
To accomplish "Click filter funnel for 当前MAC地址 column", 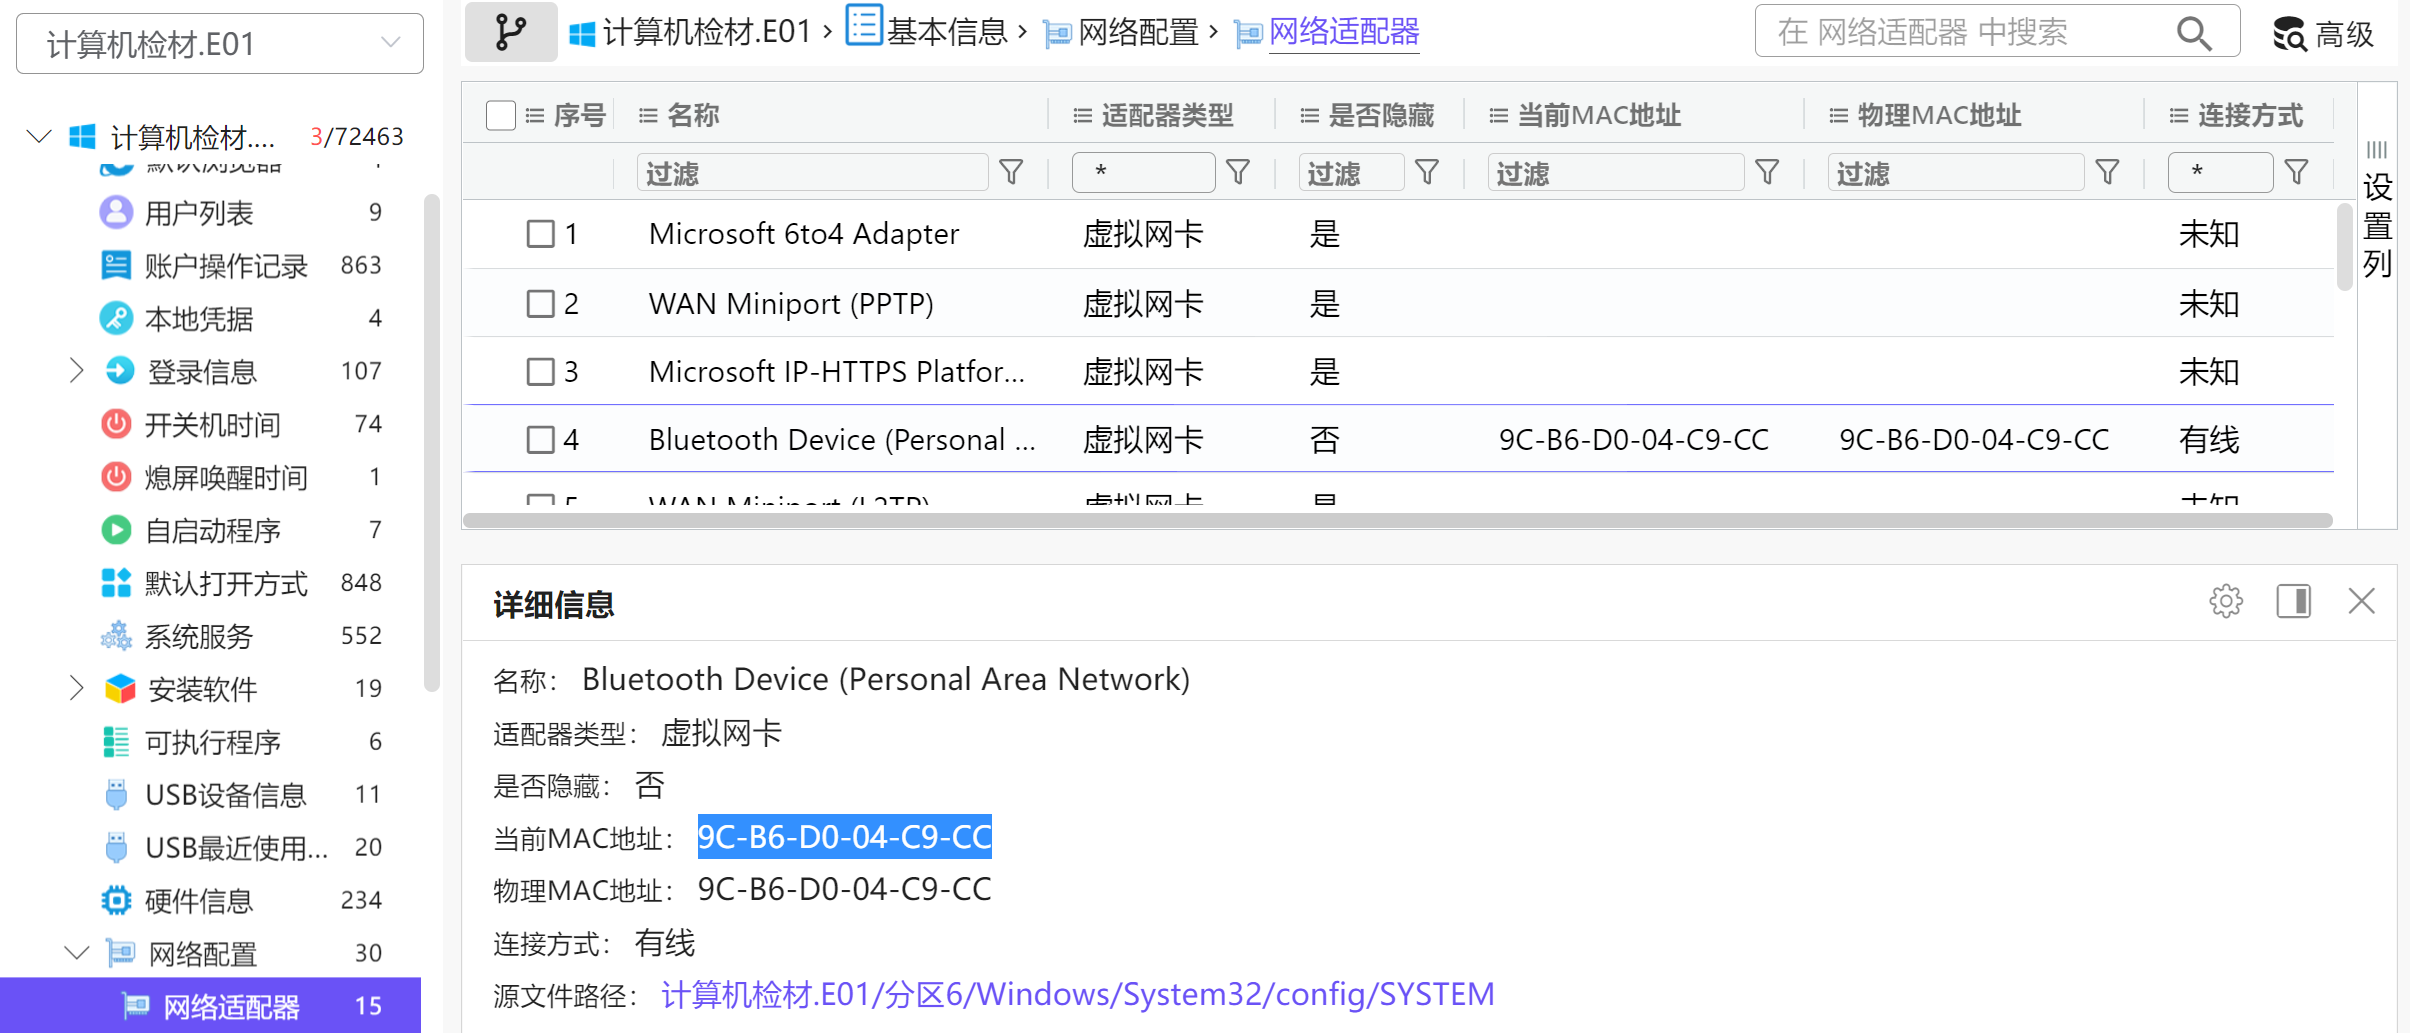I will [x=1767, y=173].
